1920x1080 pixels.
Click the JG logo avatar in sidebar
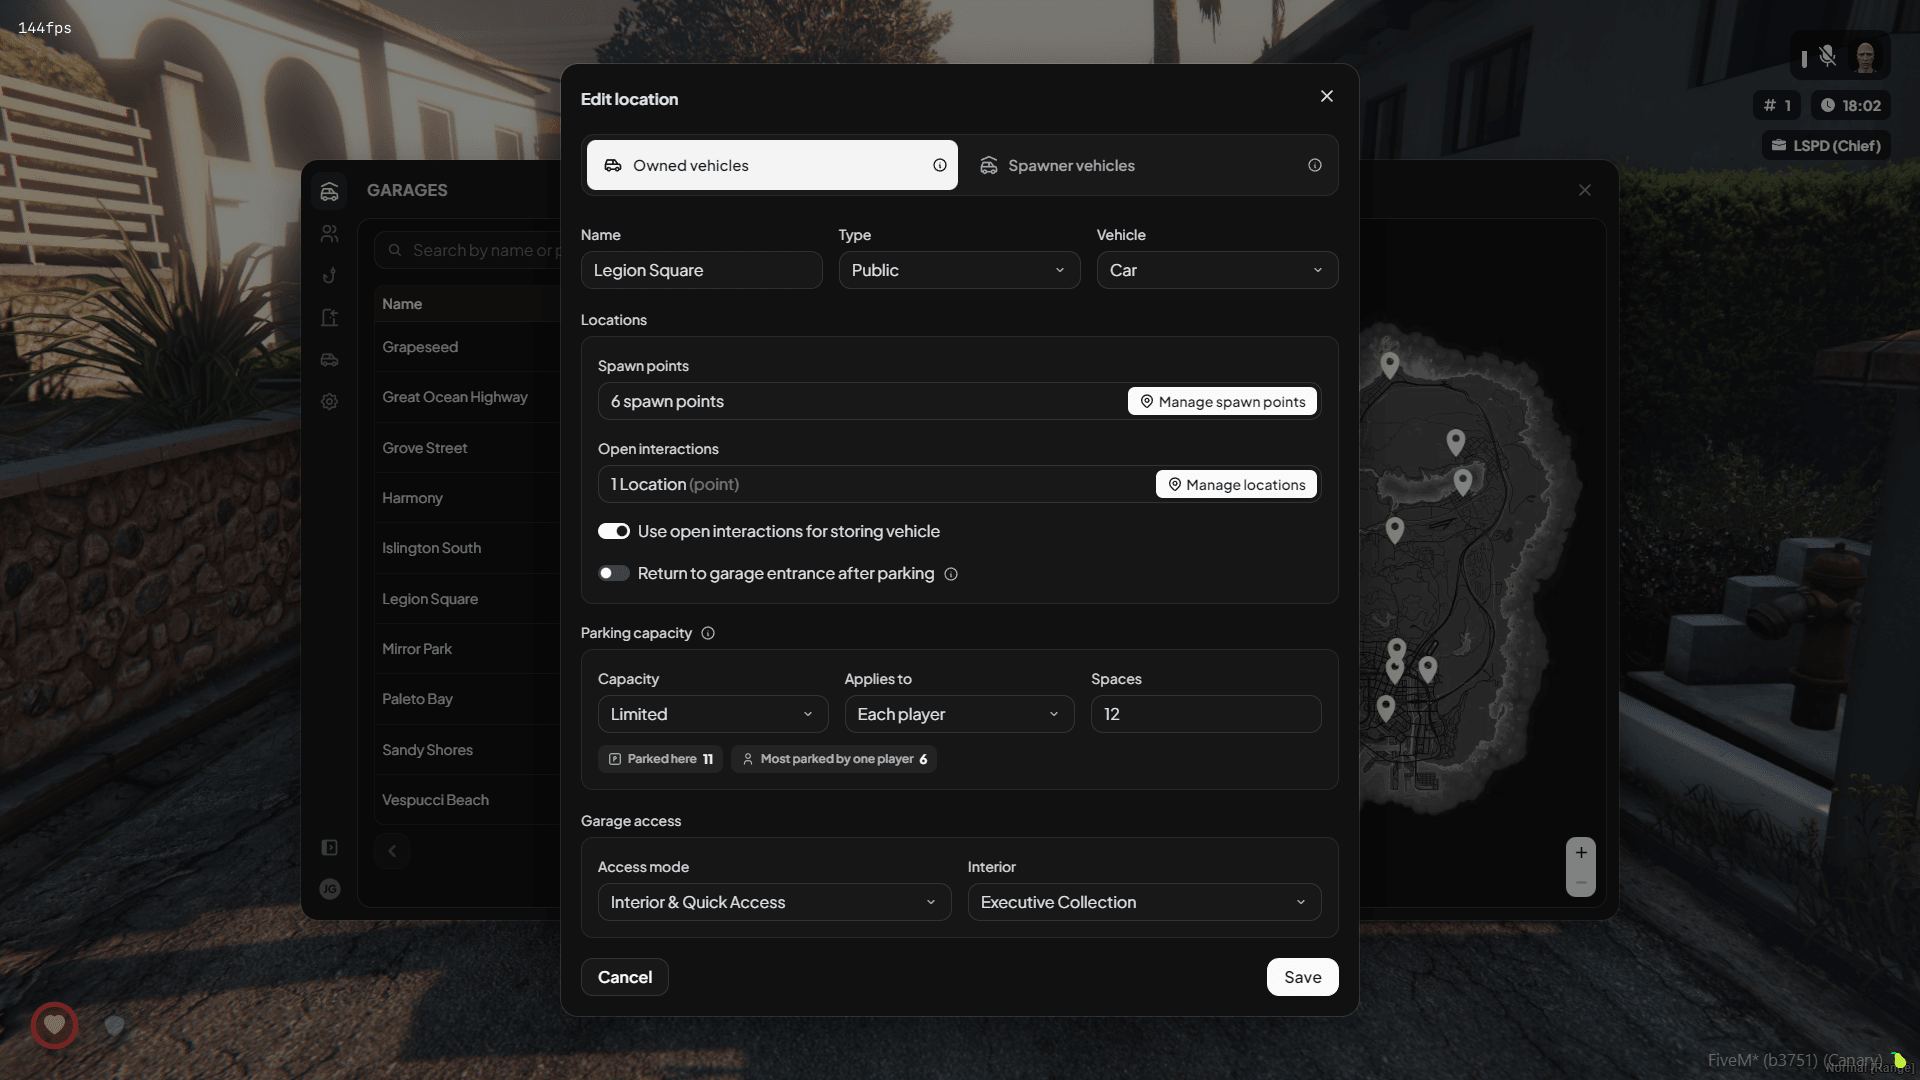[x=329, y=889]
